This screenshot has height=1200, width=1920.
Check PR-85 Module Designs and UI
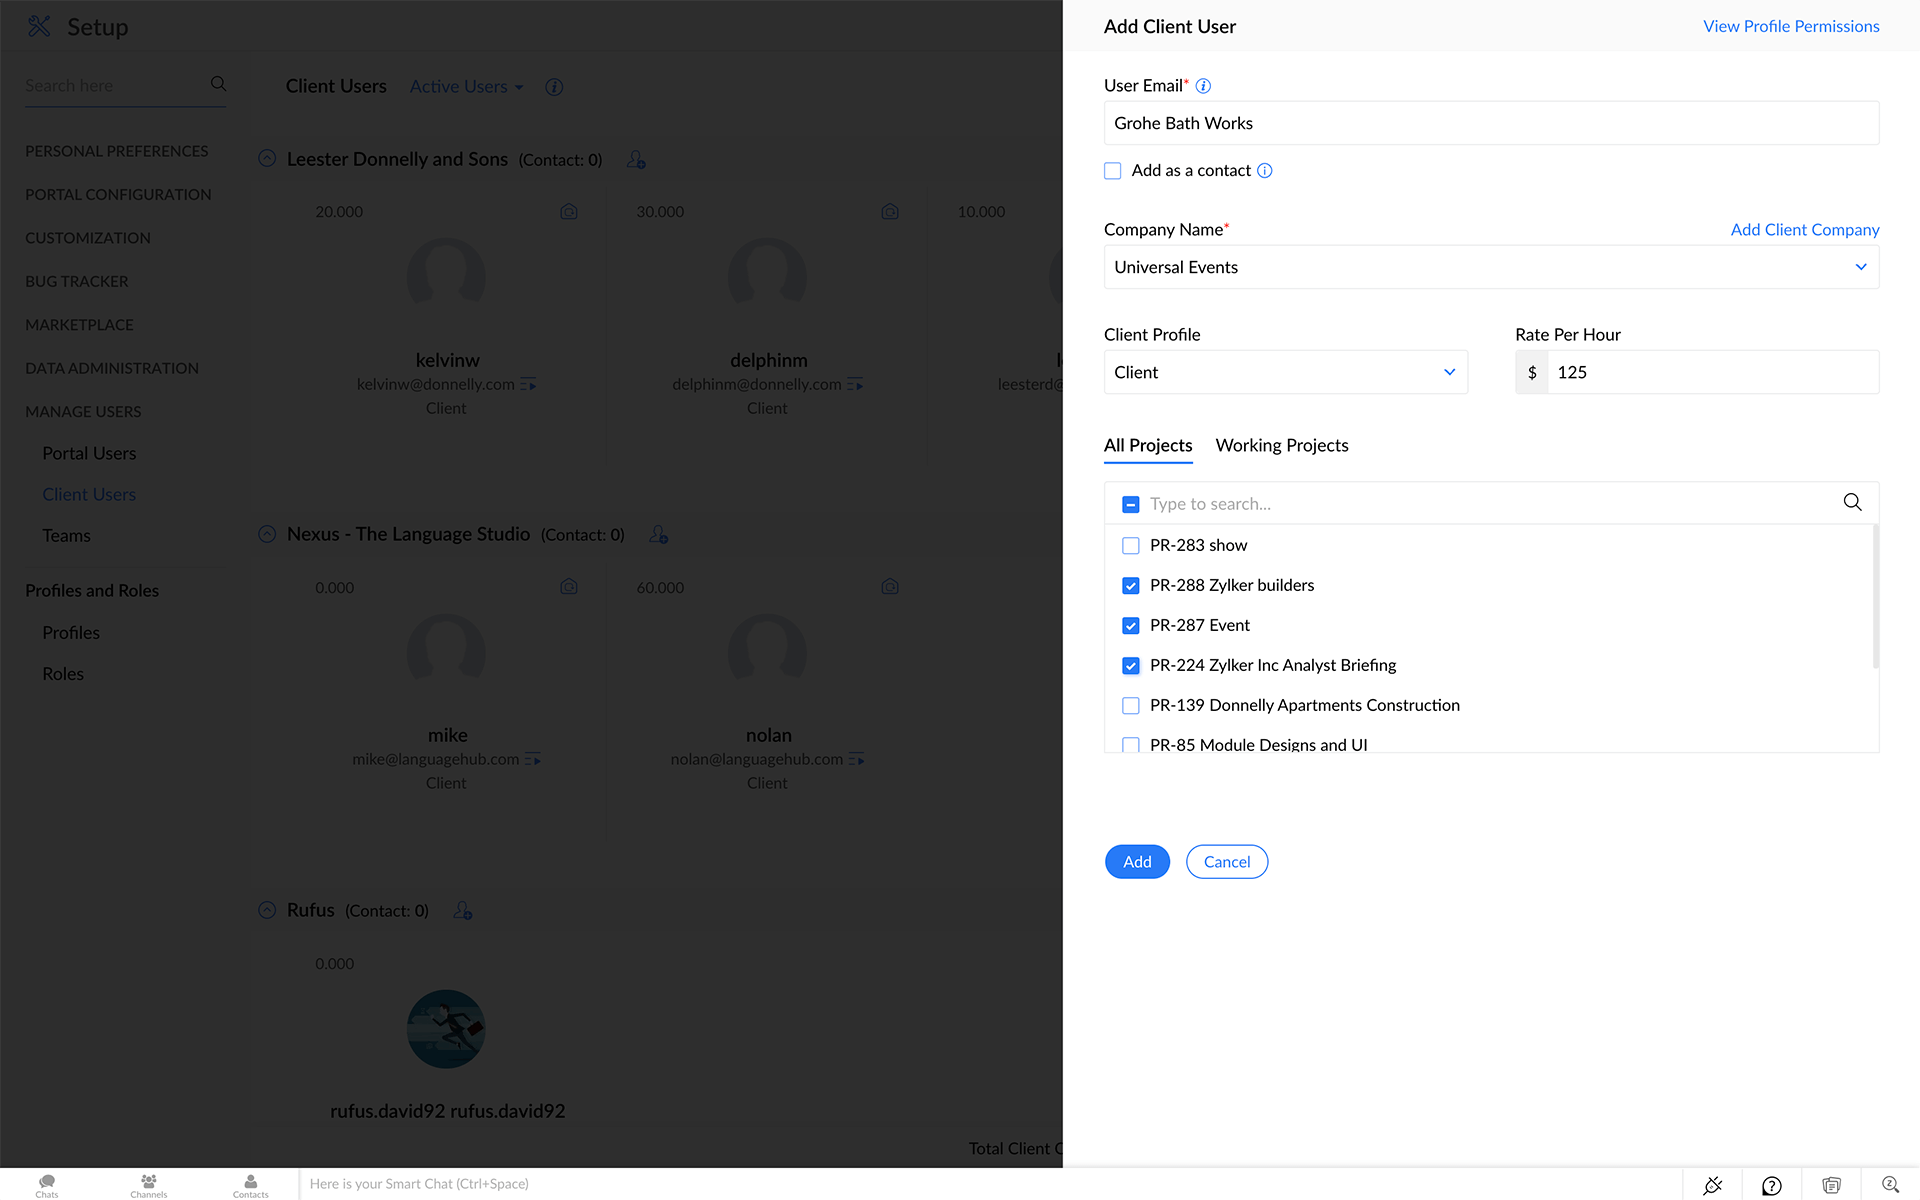click(1130, 745)
